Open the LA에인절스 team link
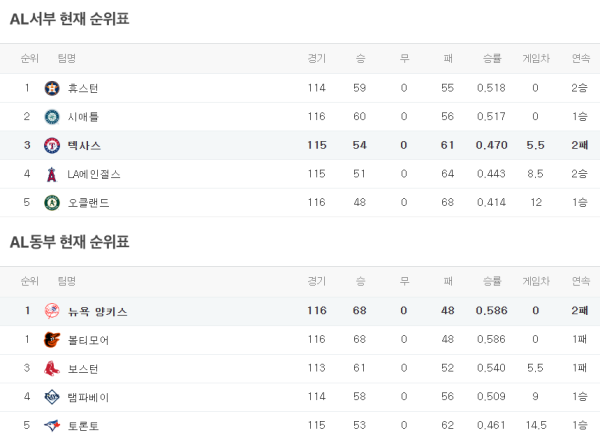The width and height of the screenshot is (600, 442). 94,174
